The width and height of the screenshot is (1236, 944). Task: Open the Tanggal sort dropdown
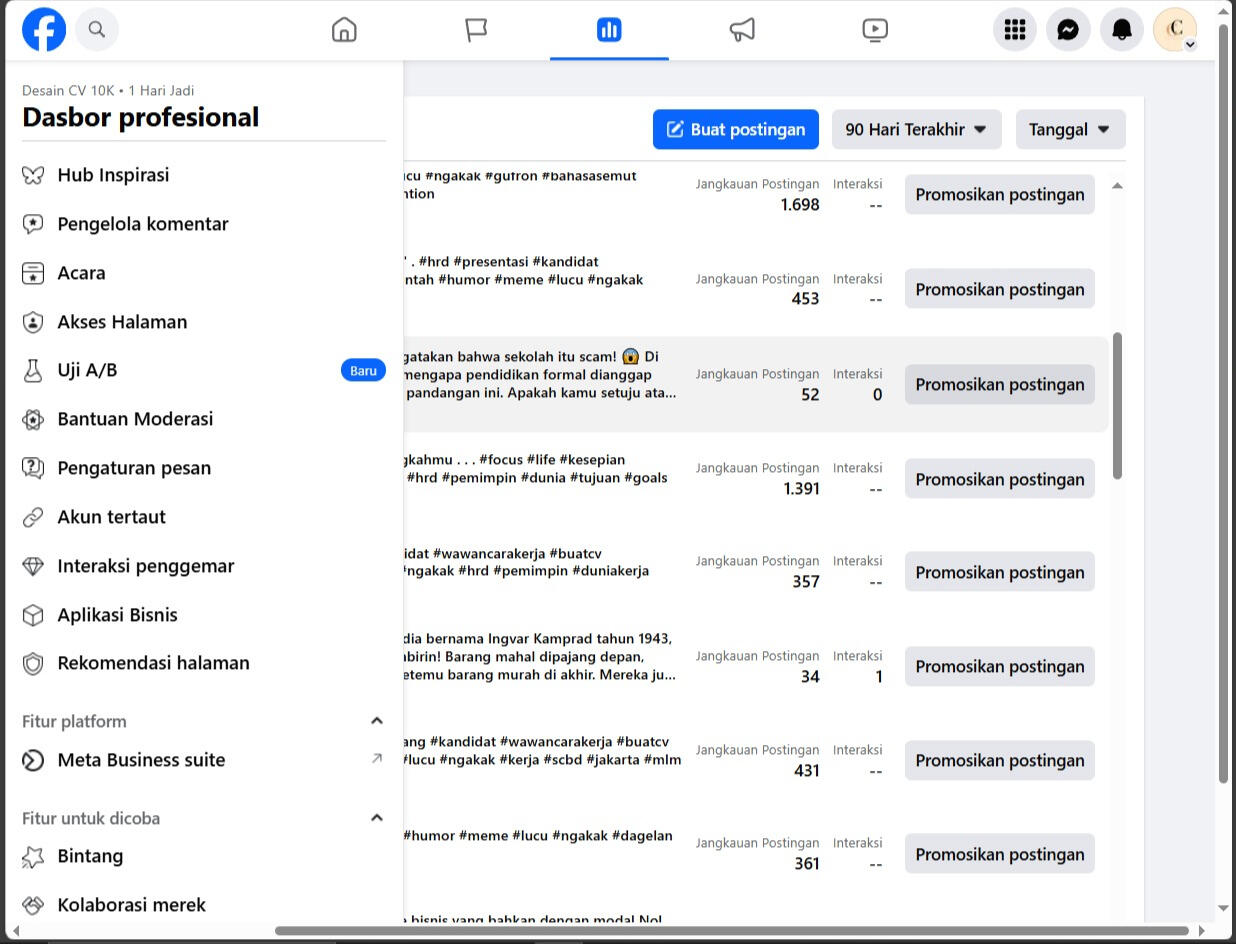pyautogui.click(x=1070, y=129)
